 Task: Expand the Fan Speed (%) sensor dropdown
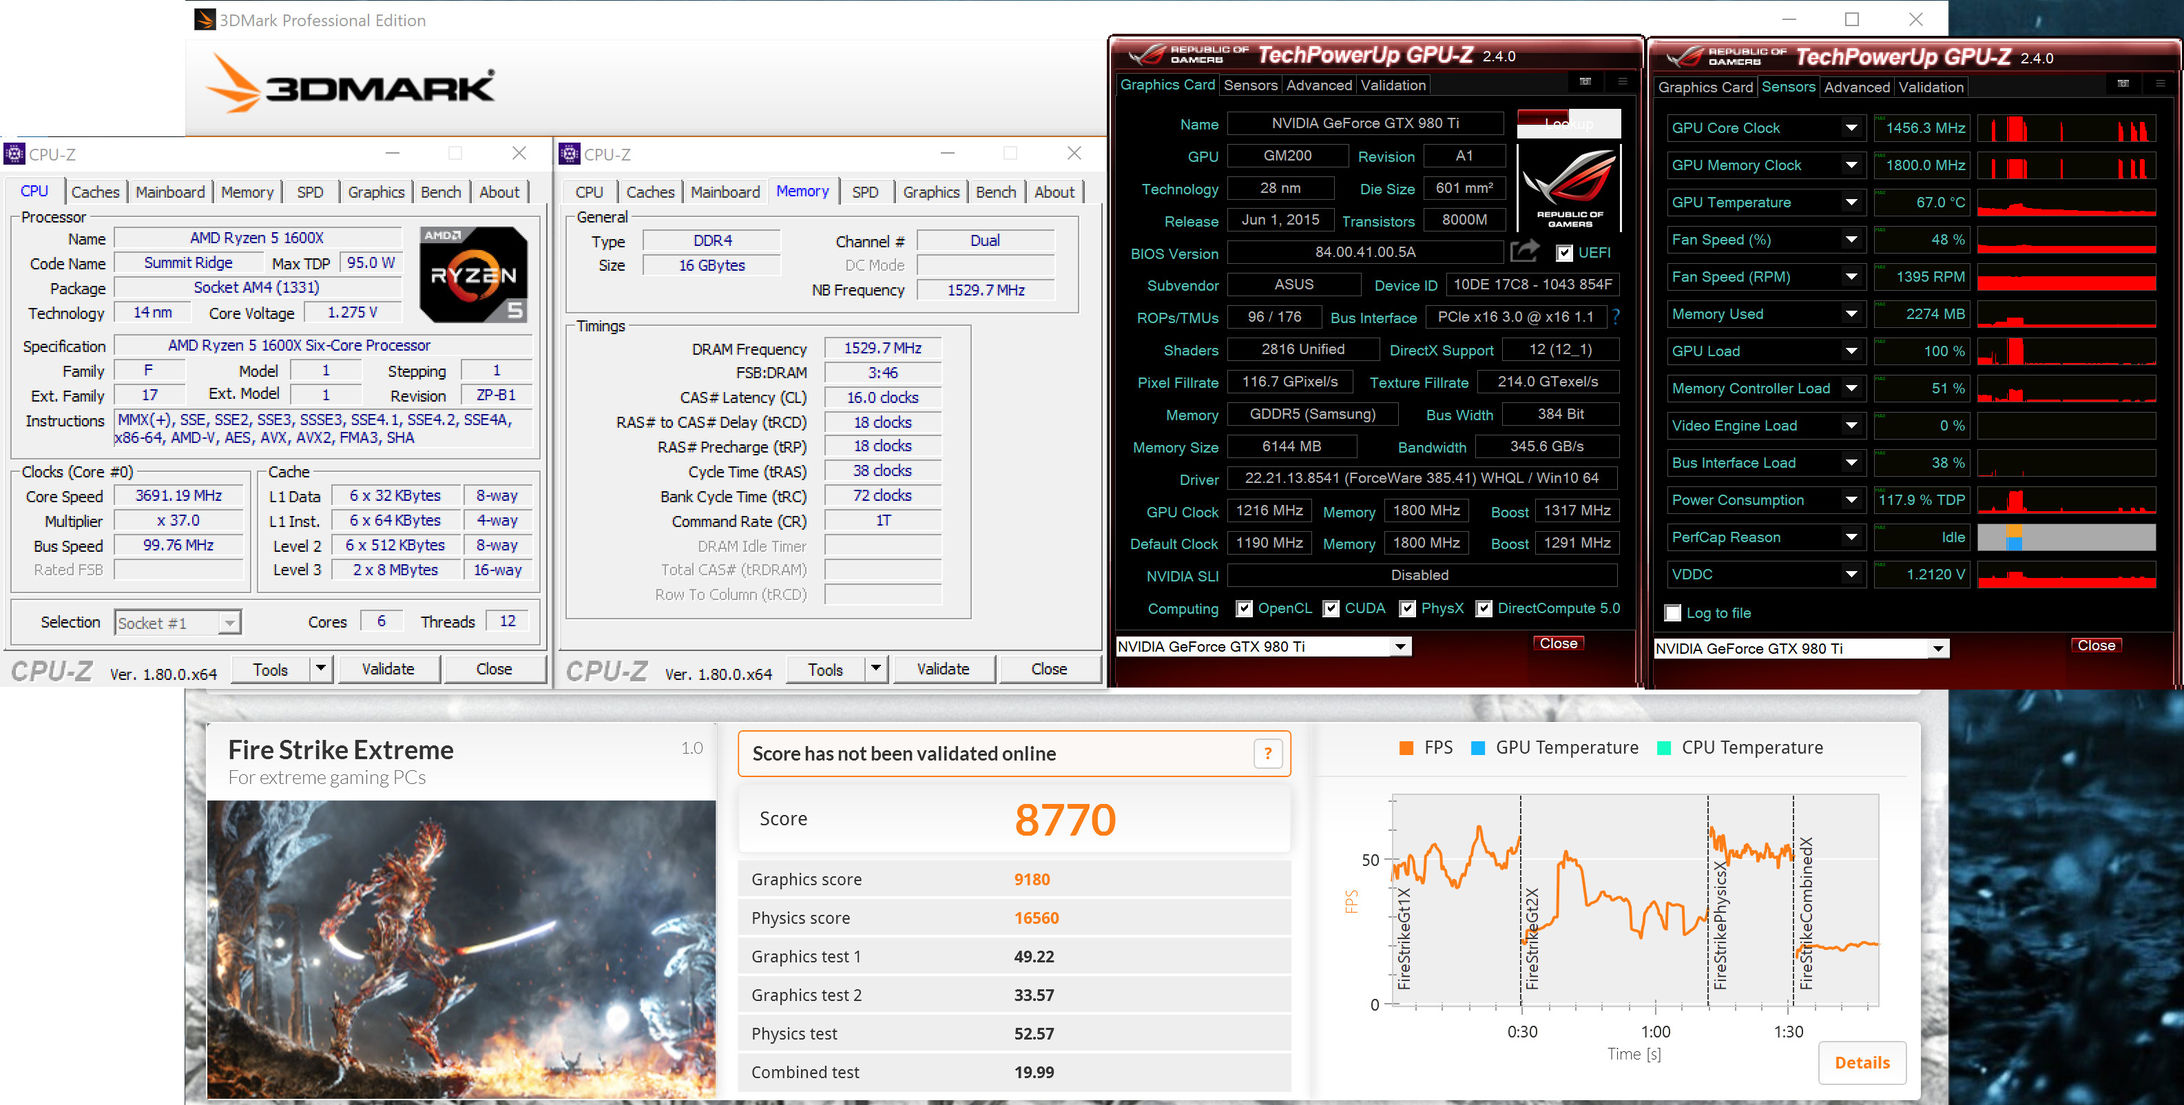(x=1851, y=240)
